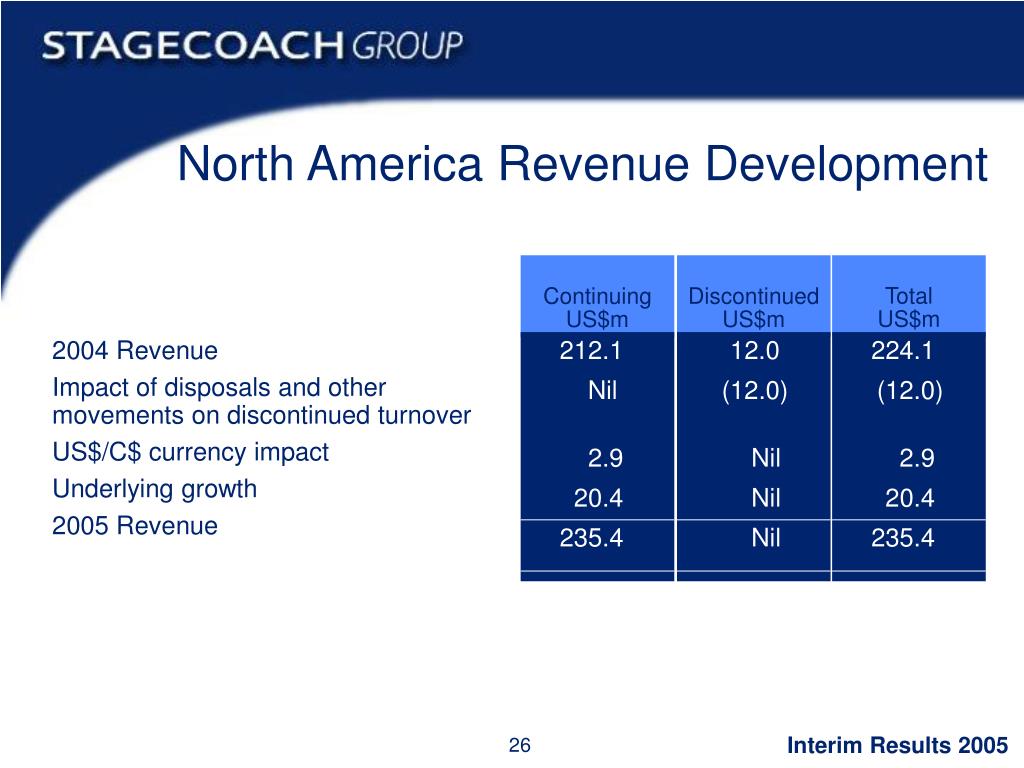Select the Impact of disposals row label
The width and height of the screenshot is (1024, 768).
point(261,401)
